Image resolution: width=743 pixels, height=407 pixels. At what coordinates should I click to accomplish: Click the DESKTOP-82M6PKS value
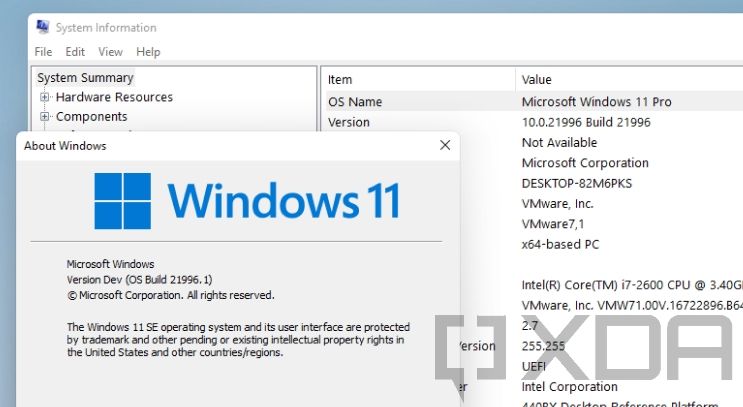[577, 183]
